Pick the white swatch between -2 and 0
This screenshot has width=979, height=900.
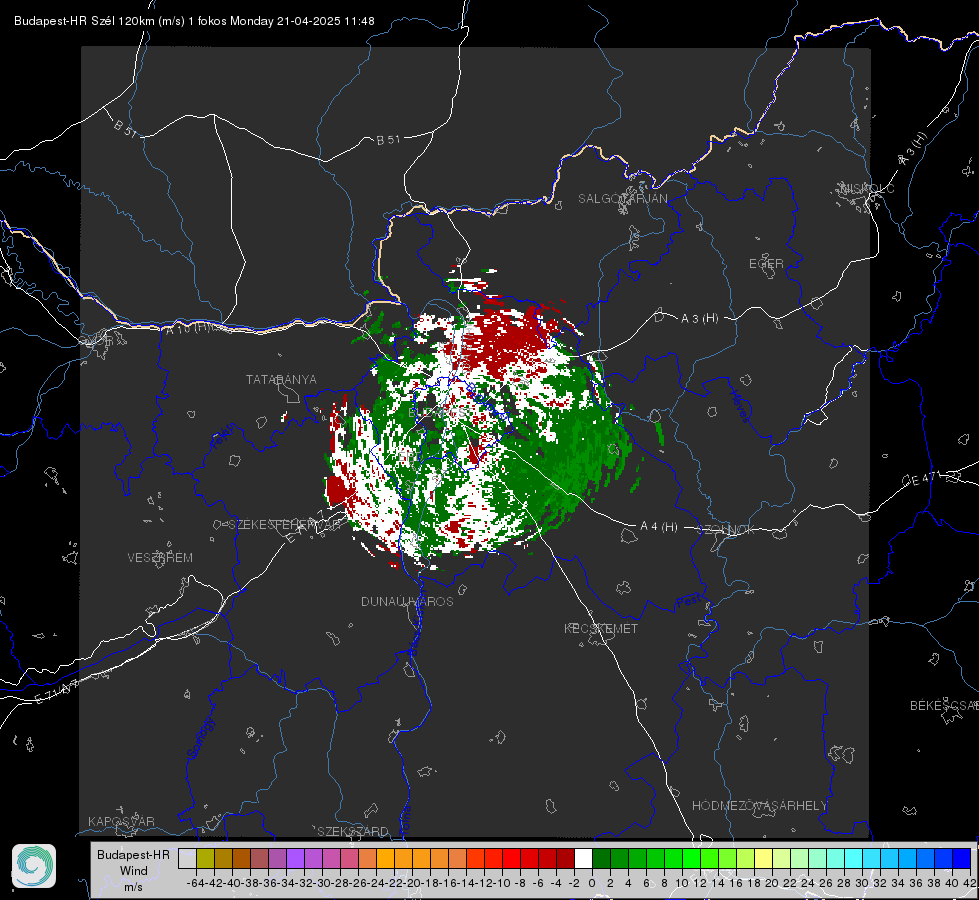(583, 858)
